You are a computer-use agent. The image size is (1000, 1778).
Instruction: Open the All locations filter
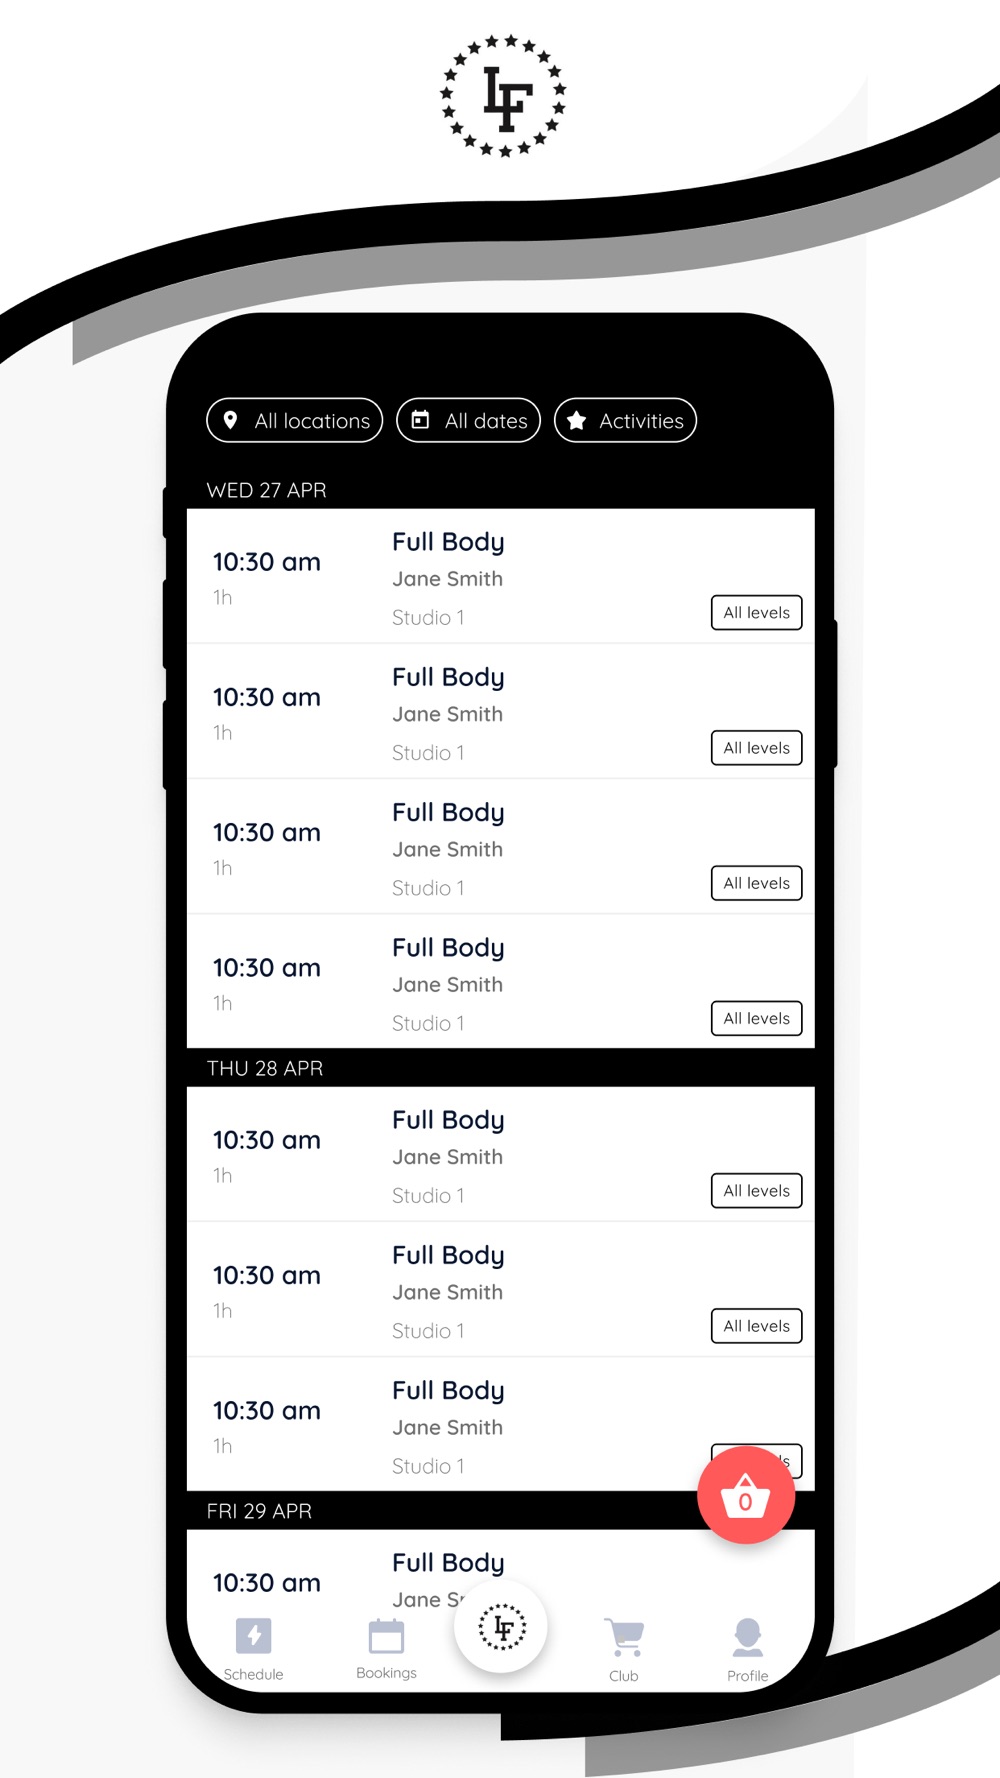tap(294, 420)
